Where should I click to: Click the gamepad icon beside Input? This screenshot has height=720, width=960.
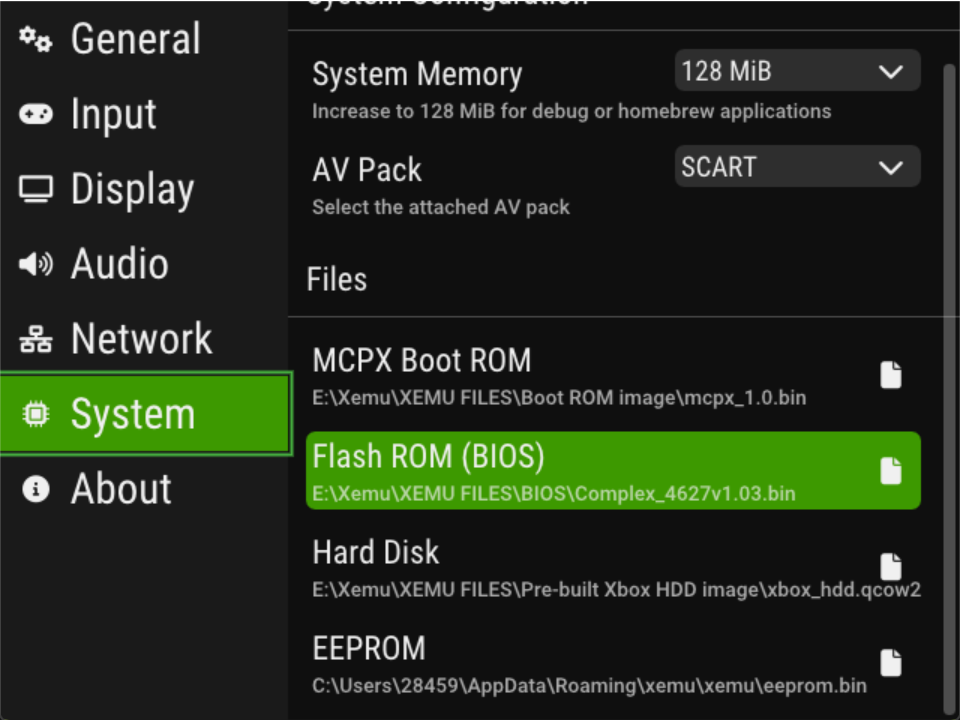click(x=36, y=114)
